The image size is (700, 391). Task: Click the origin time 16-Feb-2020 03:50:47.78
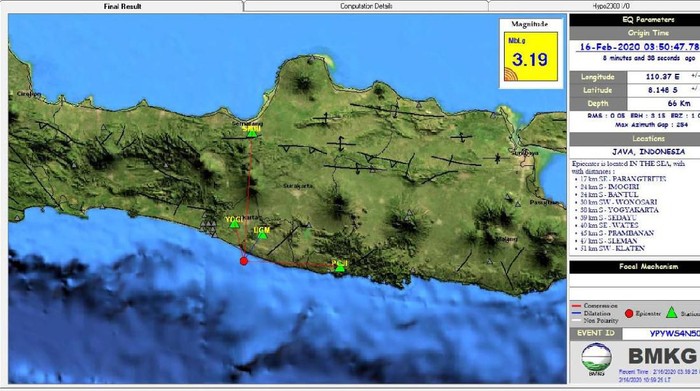coord(639,47)
